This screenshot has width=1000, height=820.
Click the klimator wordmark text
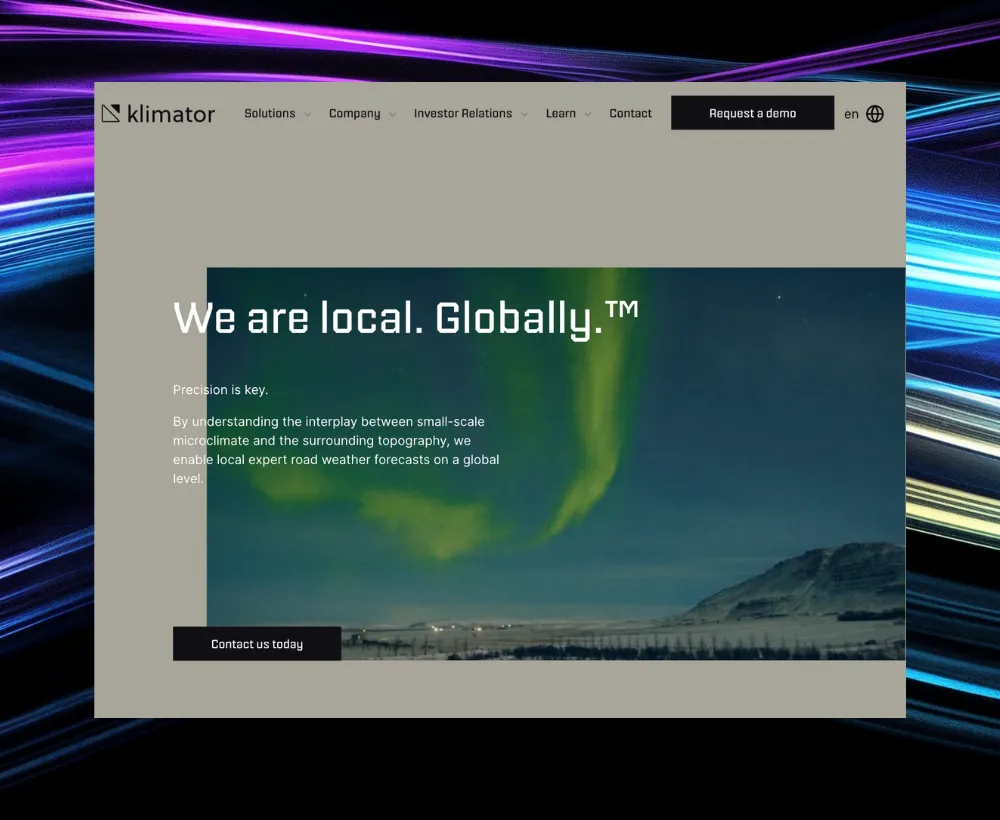[171, 114]
